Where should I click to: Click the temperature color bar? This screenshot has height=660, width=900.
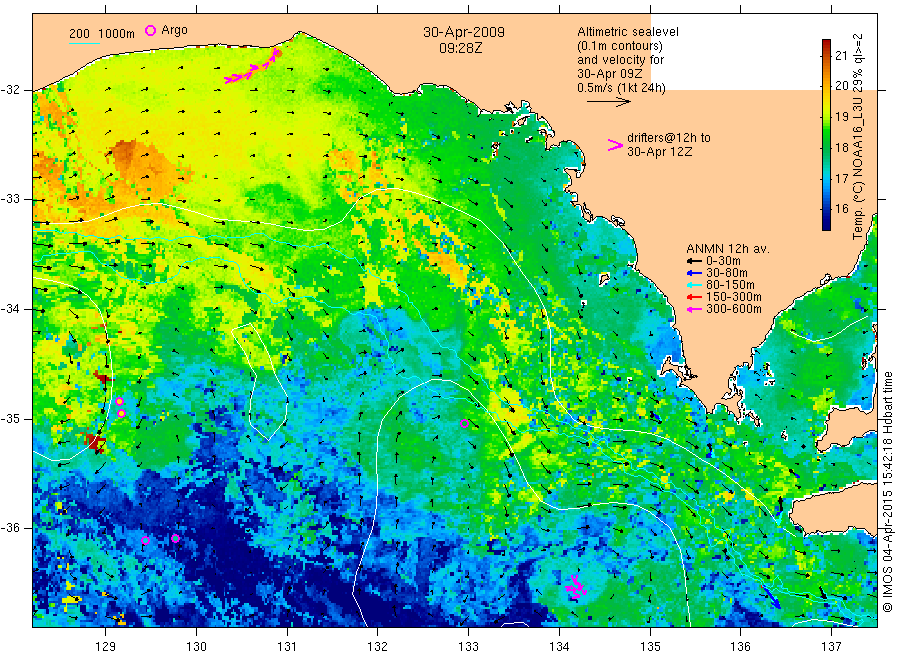click(x=826, y=135)
